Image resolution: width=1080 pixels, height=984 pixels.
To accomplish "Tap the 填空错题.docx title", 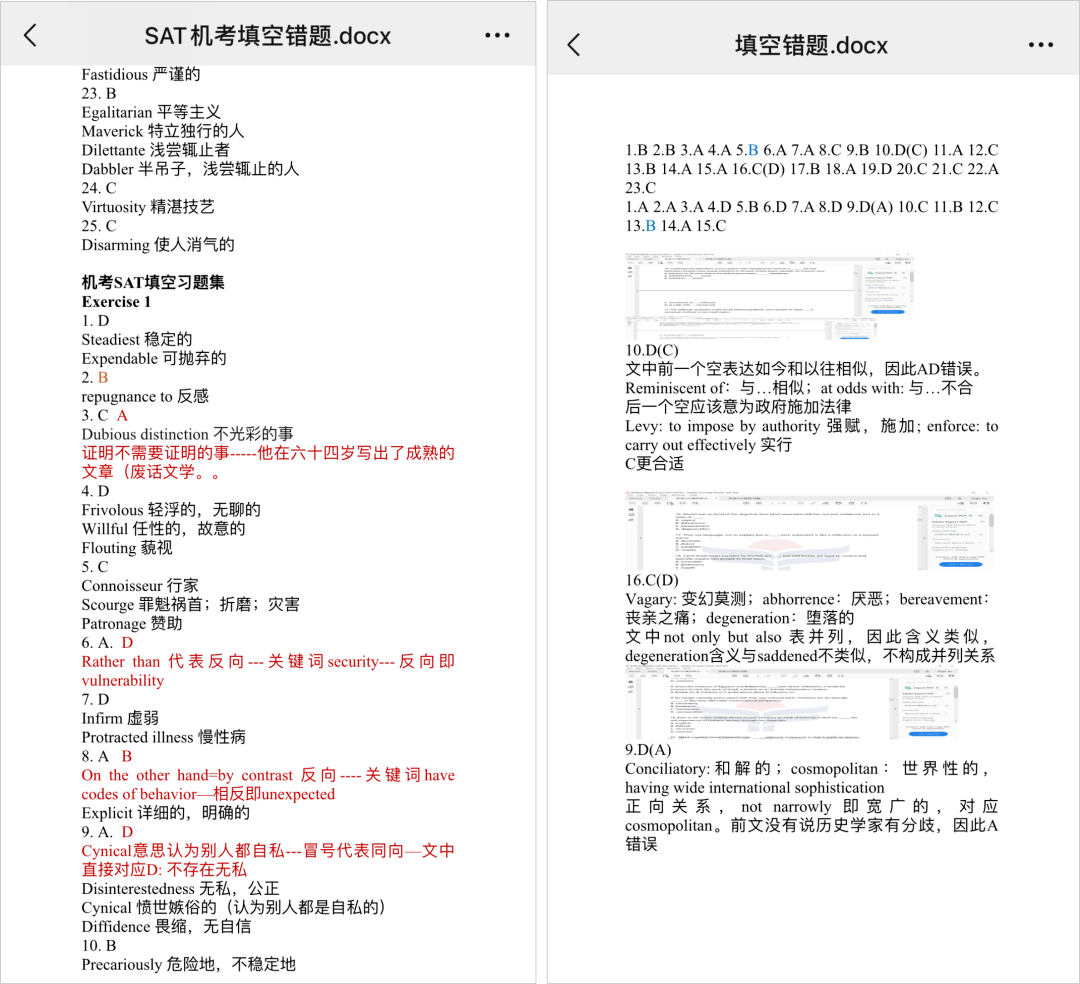I will pos(811,45).
